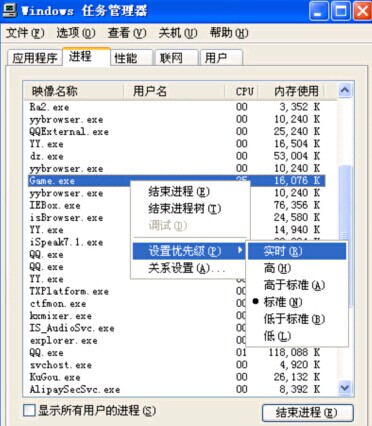Viewport: 372px width, 426px height.
Task: Select the IS_AudioSvc.exe process
Action: tap(72, 328)
